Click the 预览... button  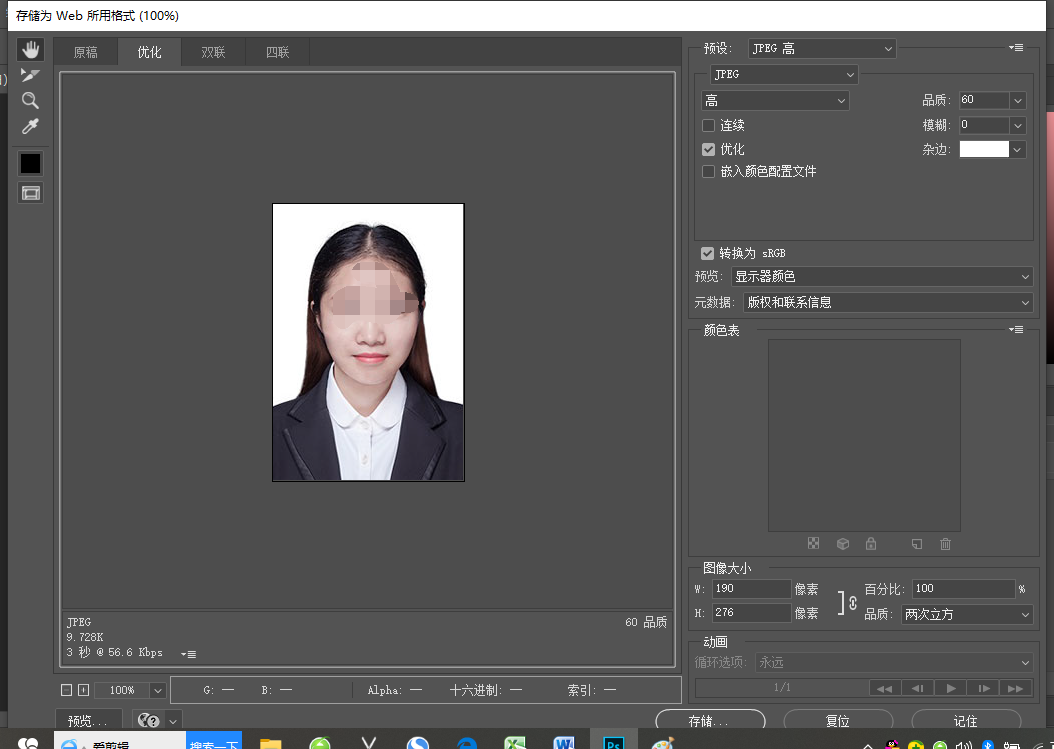click(88, 720)
